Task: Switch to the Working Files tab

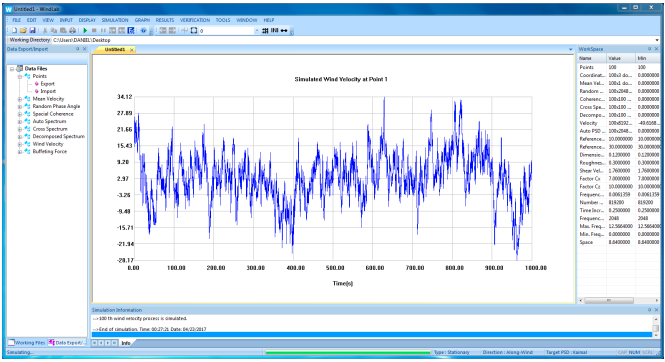Action: pyautogui.click(x=27, y=343)
